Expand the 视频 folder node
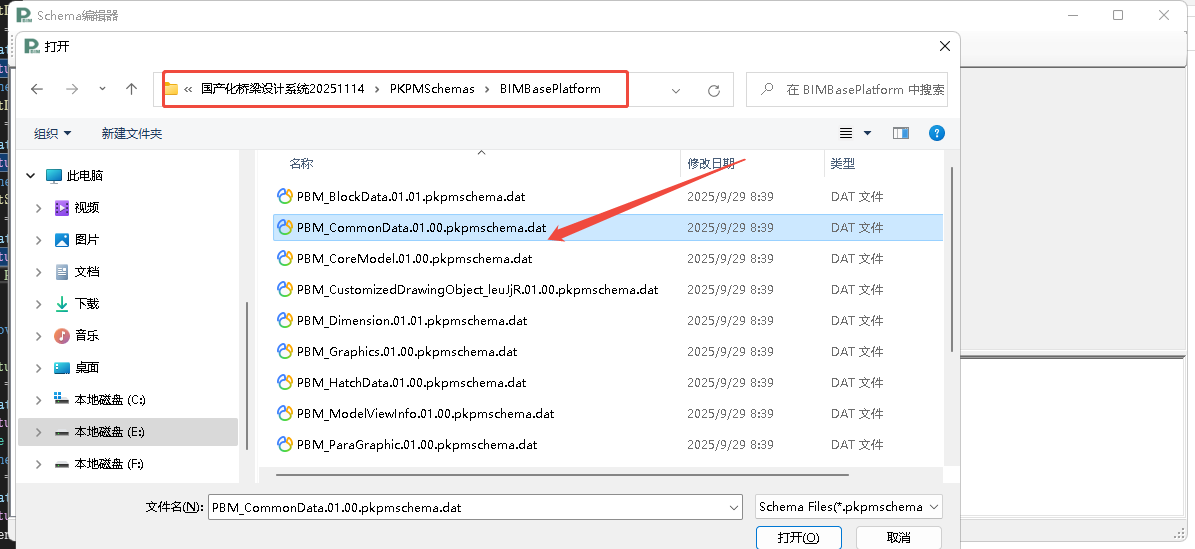Screen dimensions: 1195x549 39,207
